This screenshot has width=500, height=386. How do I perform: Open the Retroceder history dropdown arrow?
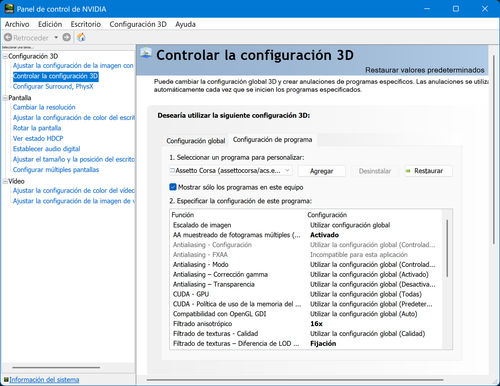56,37
